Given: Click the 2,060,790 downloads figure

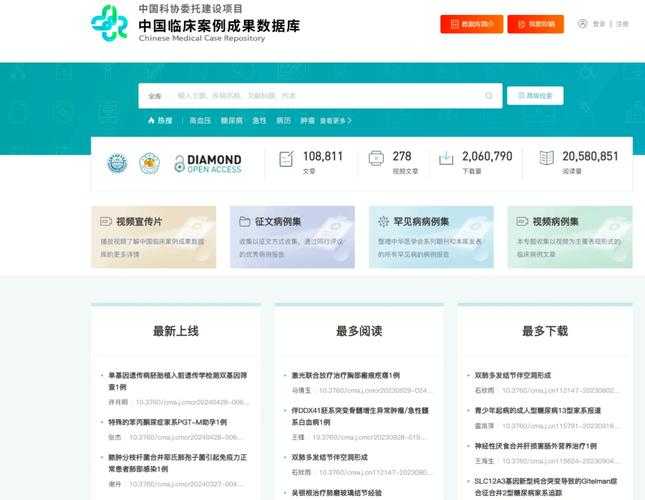Looking at the screenshot, I should (487, 156).
